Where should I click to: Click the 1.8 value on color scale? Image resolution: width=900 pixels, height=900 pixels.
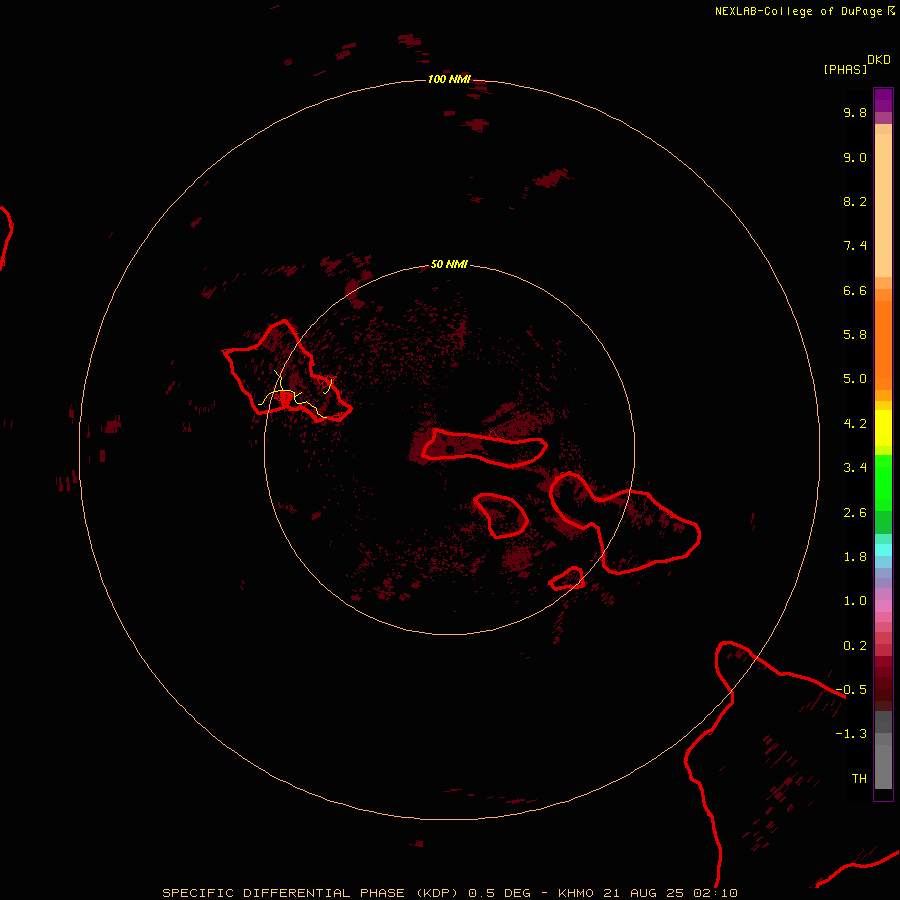[x=855, y=557]
